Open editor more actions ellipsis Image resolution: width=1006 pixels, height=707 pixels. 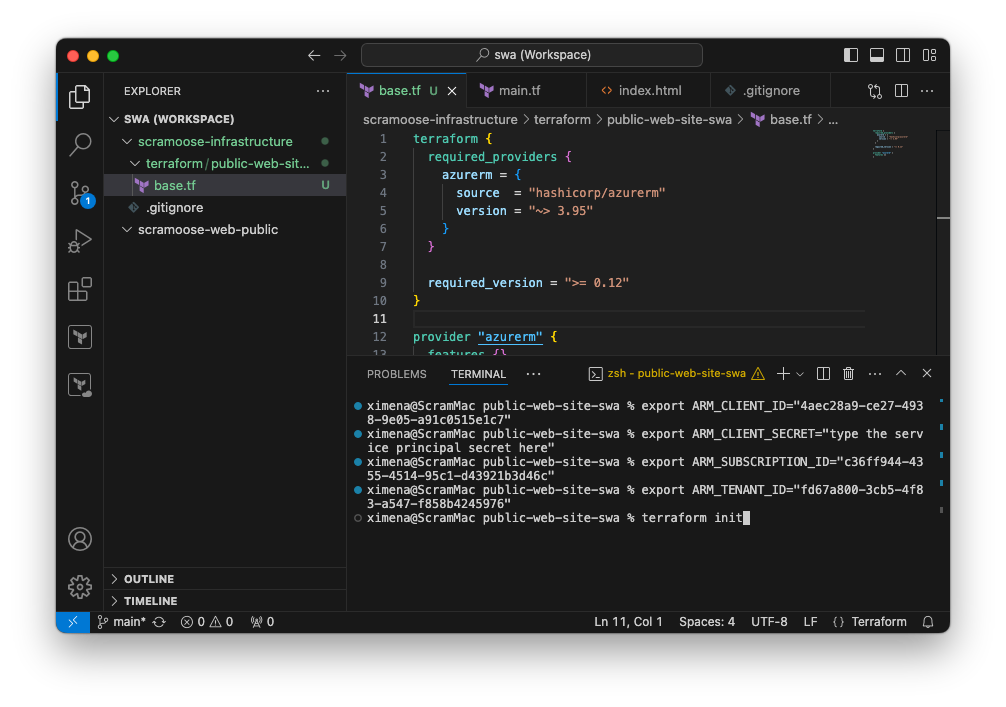pyautogui.click(x=927, y=91)
